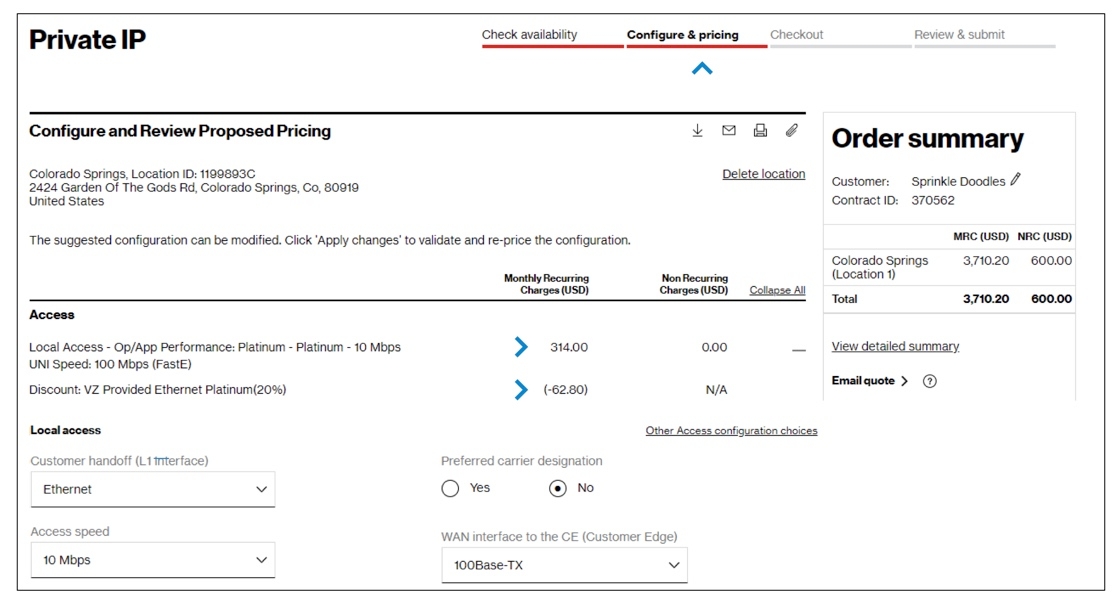Click the help question mark icon

(x=930, y=381)
